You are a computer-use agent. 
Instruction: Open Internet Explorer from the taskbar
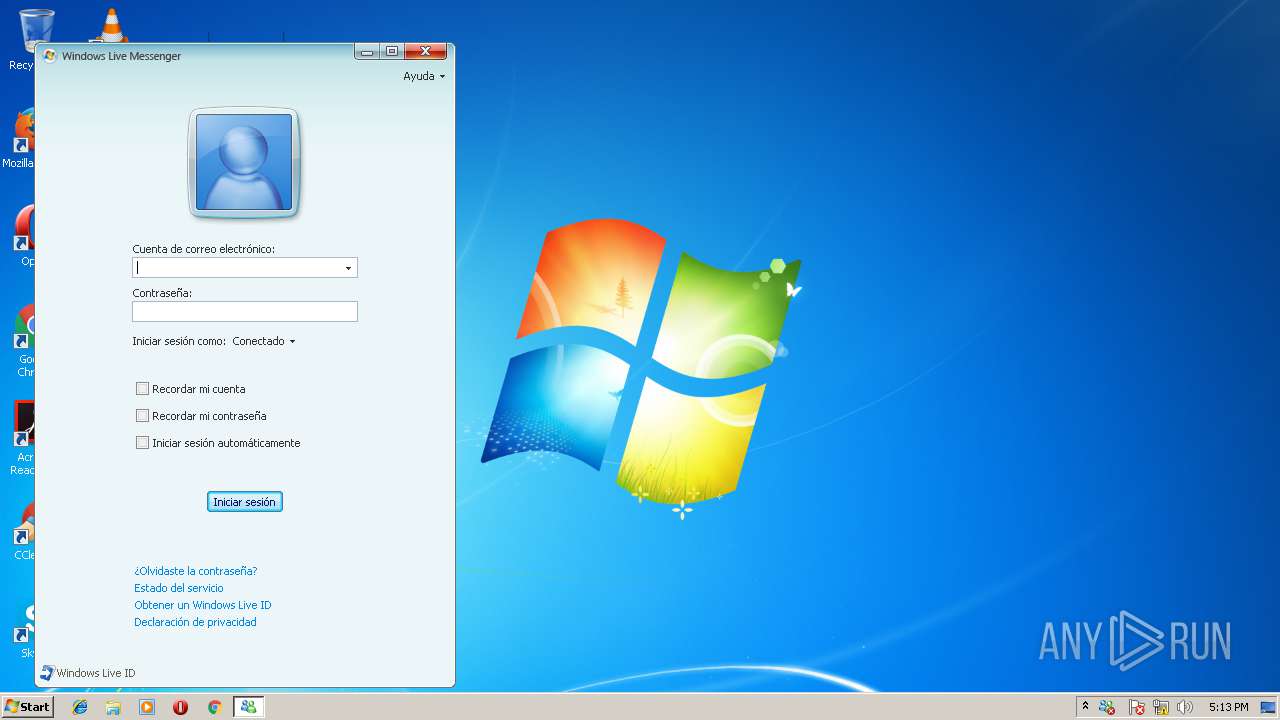[x=80, y=707]
